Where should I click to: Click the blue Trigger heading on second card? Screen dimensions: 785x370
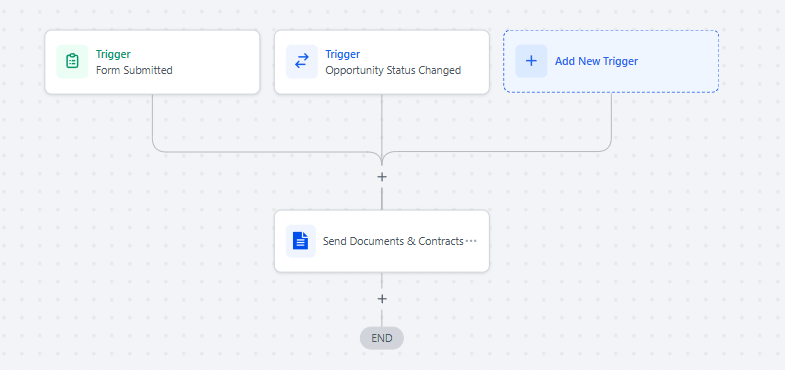pyautogui.click(x=342, y=54)
